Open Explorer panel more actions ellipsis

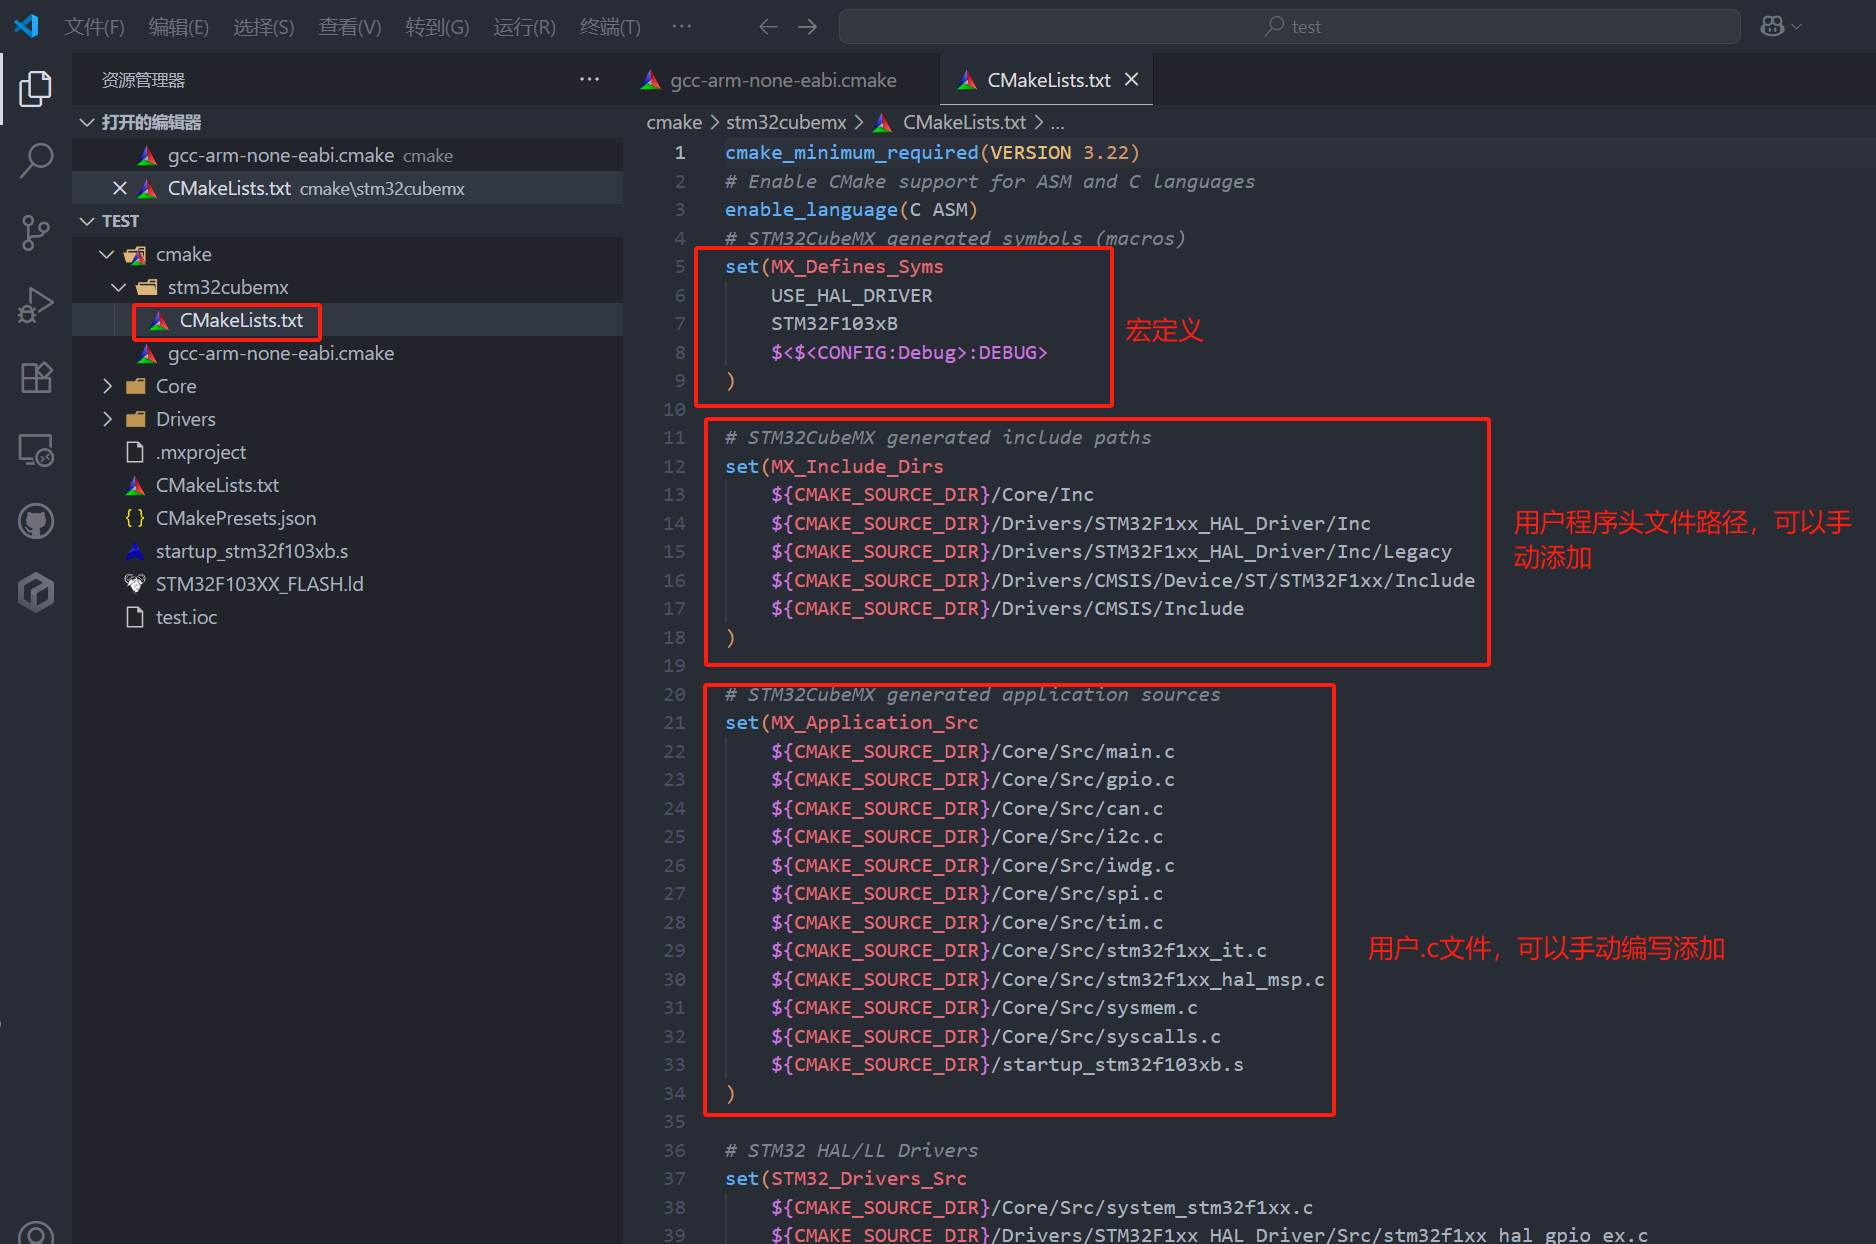[x=589, y=80]
